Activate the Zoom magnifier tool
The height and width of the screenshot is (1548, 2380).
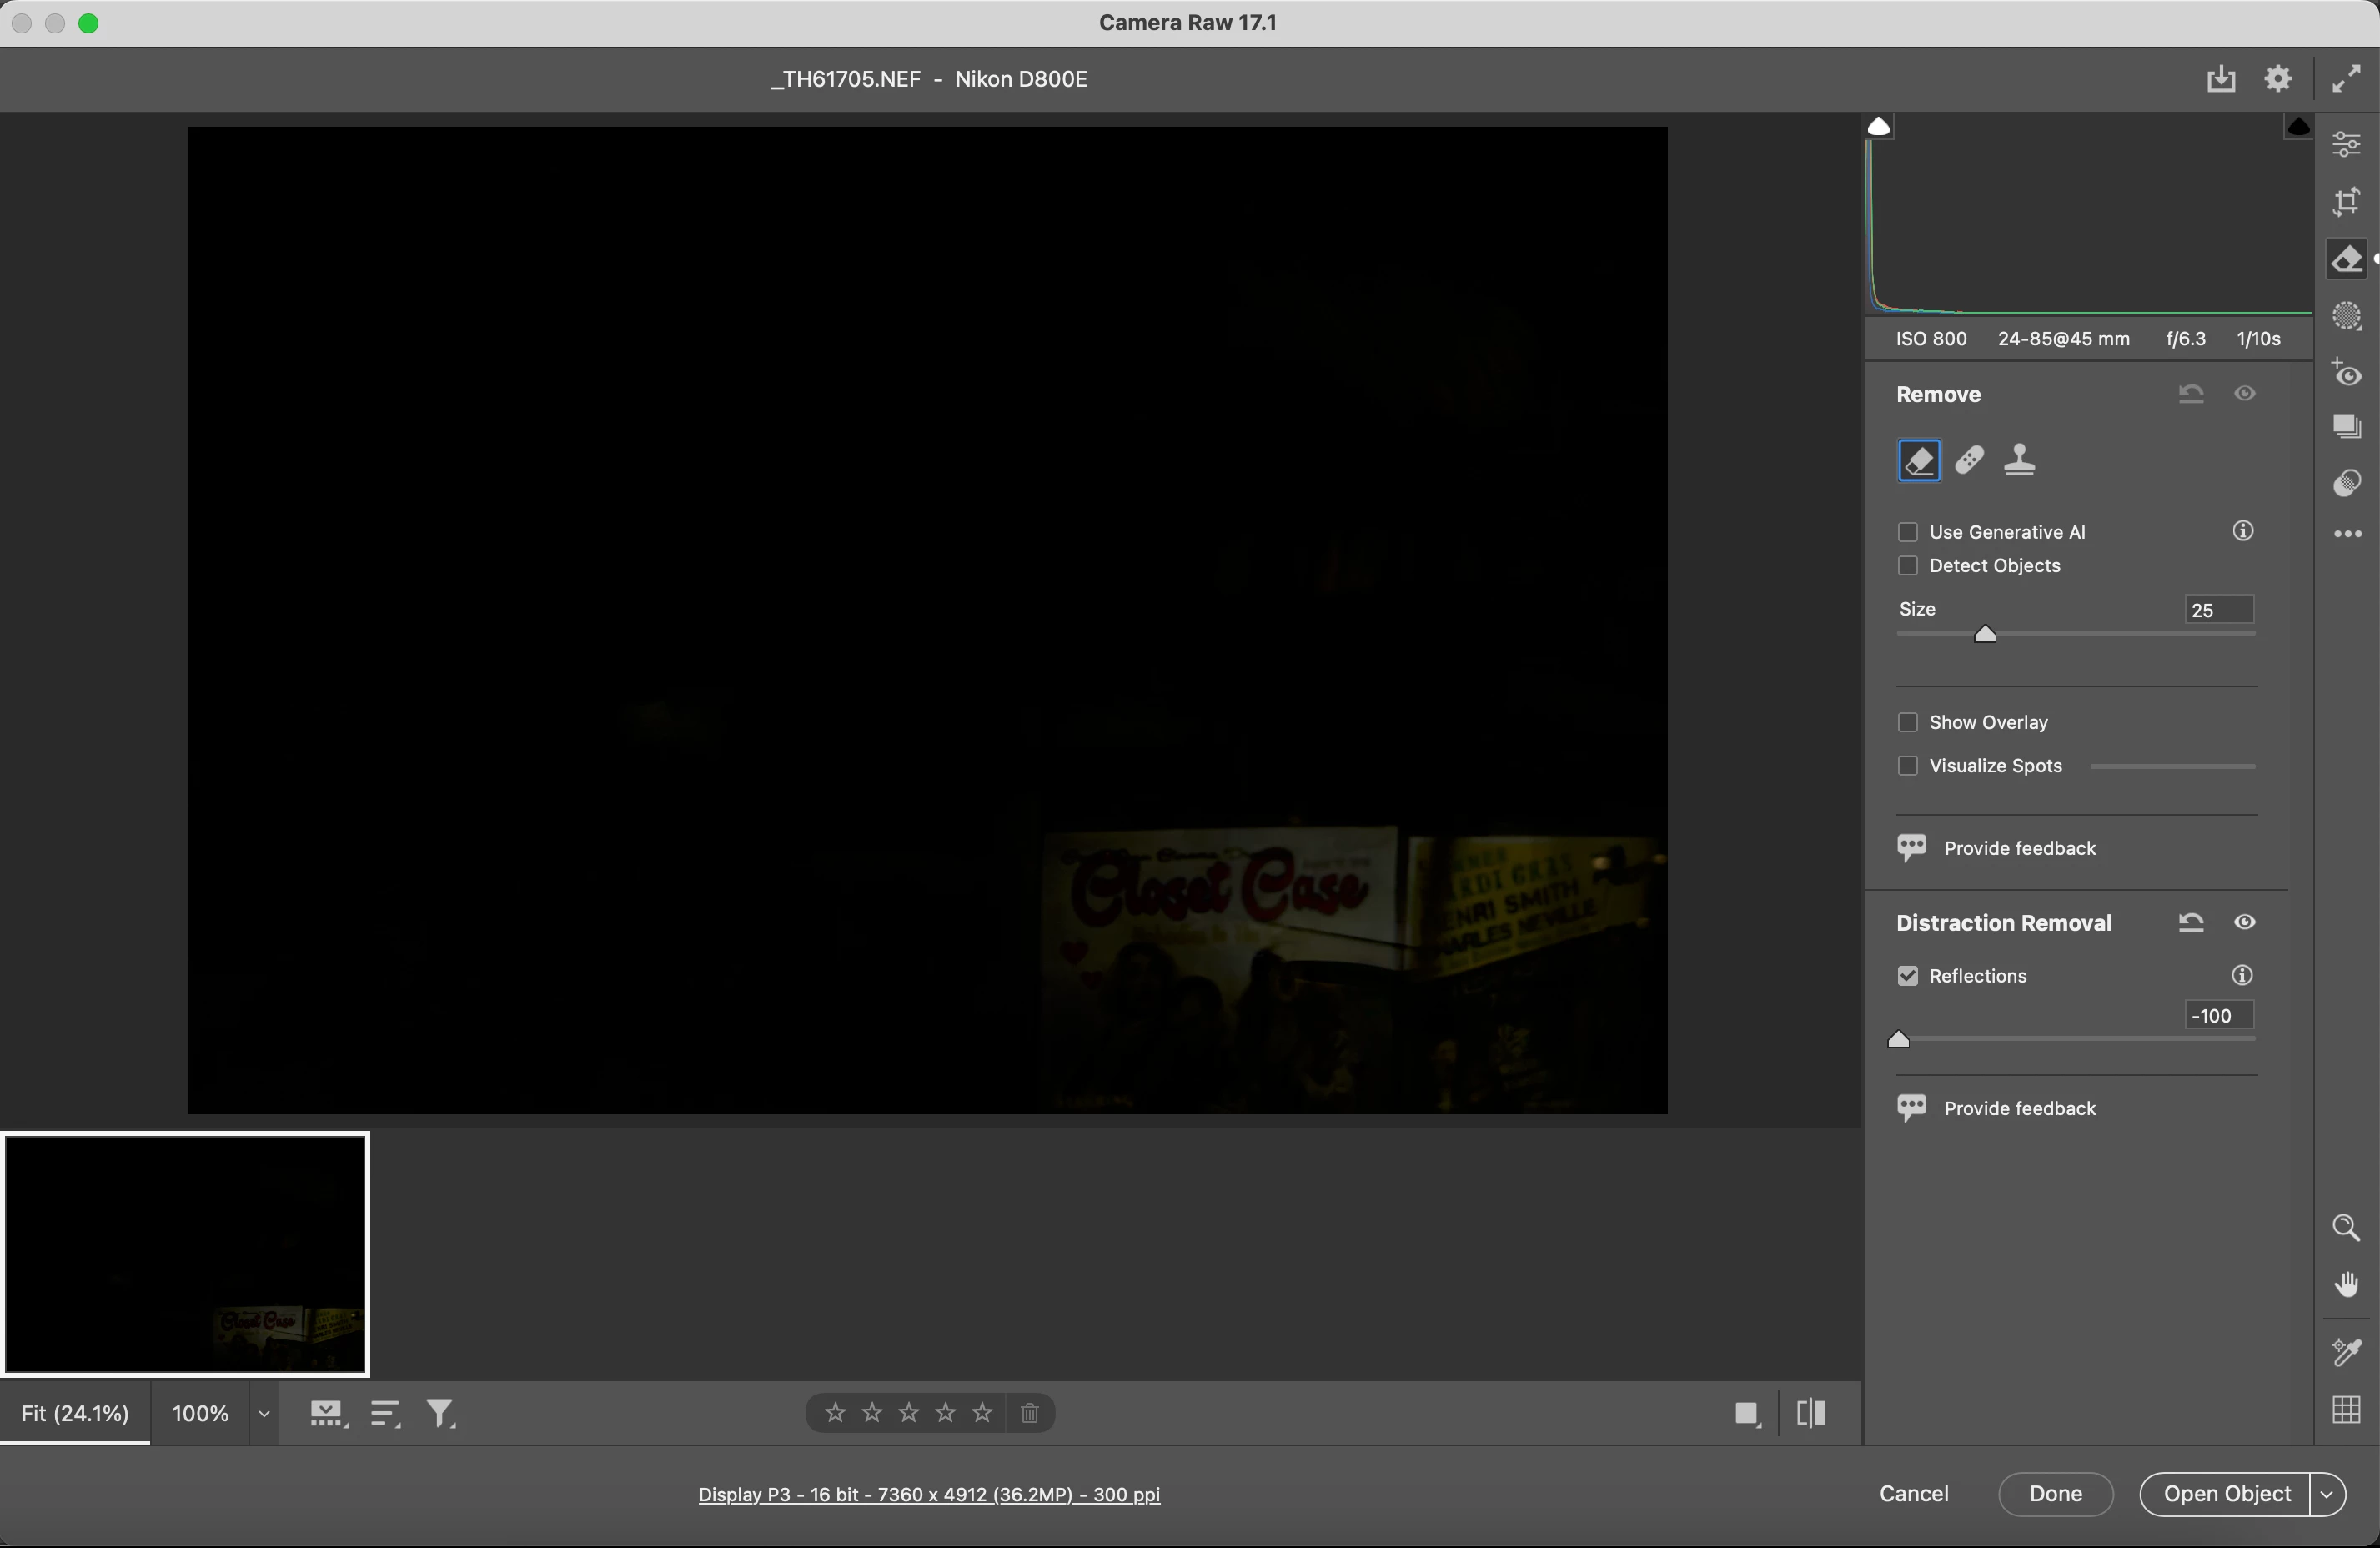2346,1227
